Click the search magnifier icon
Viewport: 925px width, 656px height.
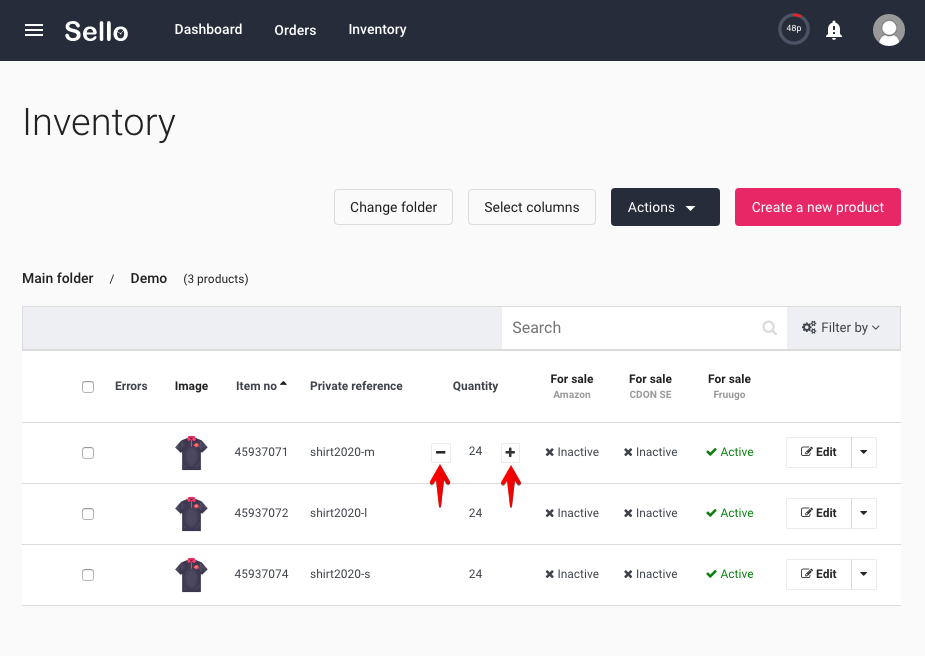769,327
